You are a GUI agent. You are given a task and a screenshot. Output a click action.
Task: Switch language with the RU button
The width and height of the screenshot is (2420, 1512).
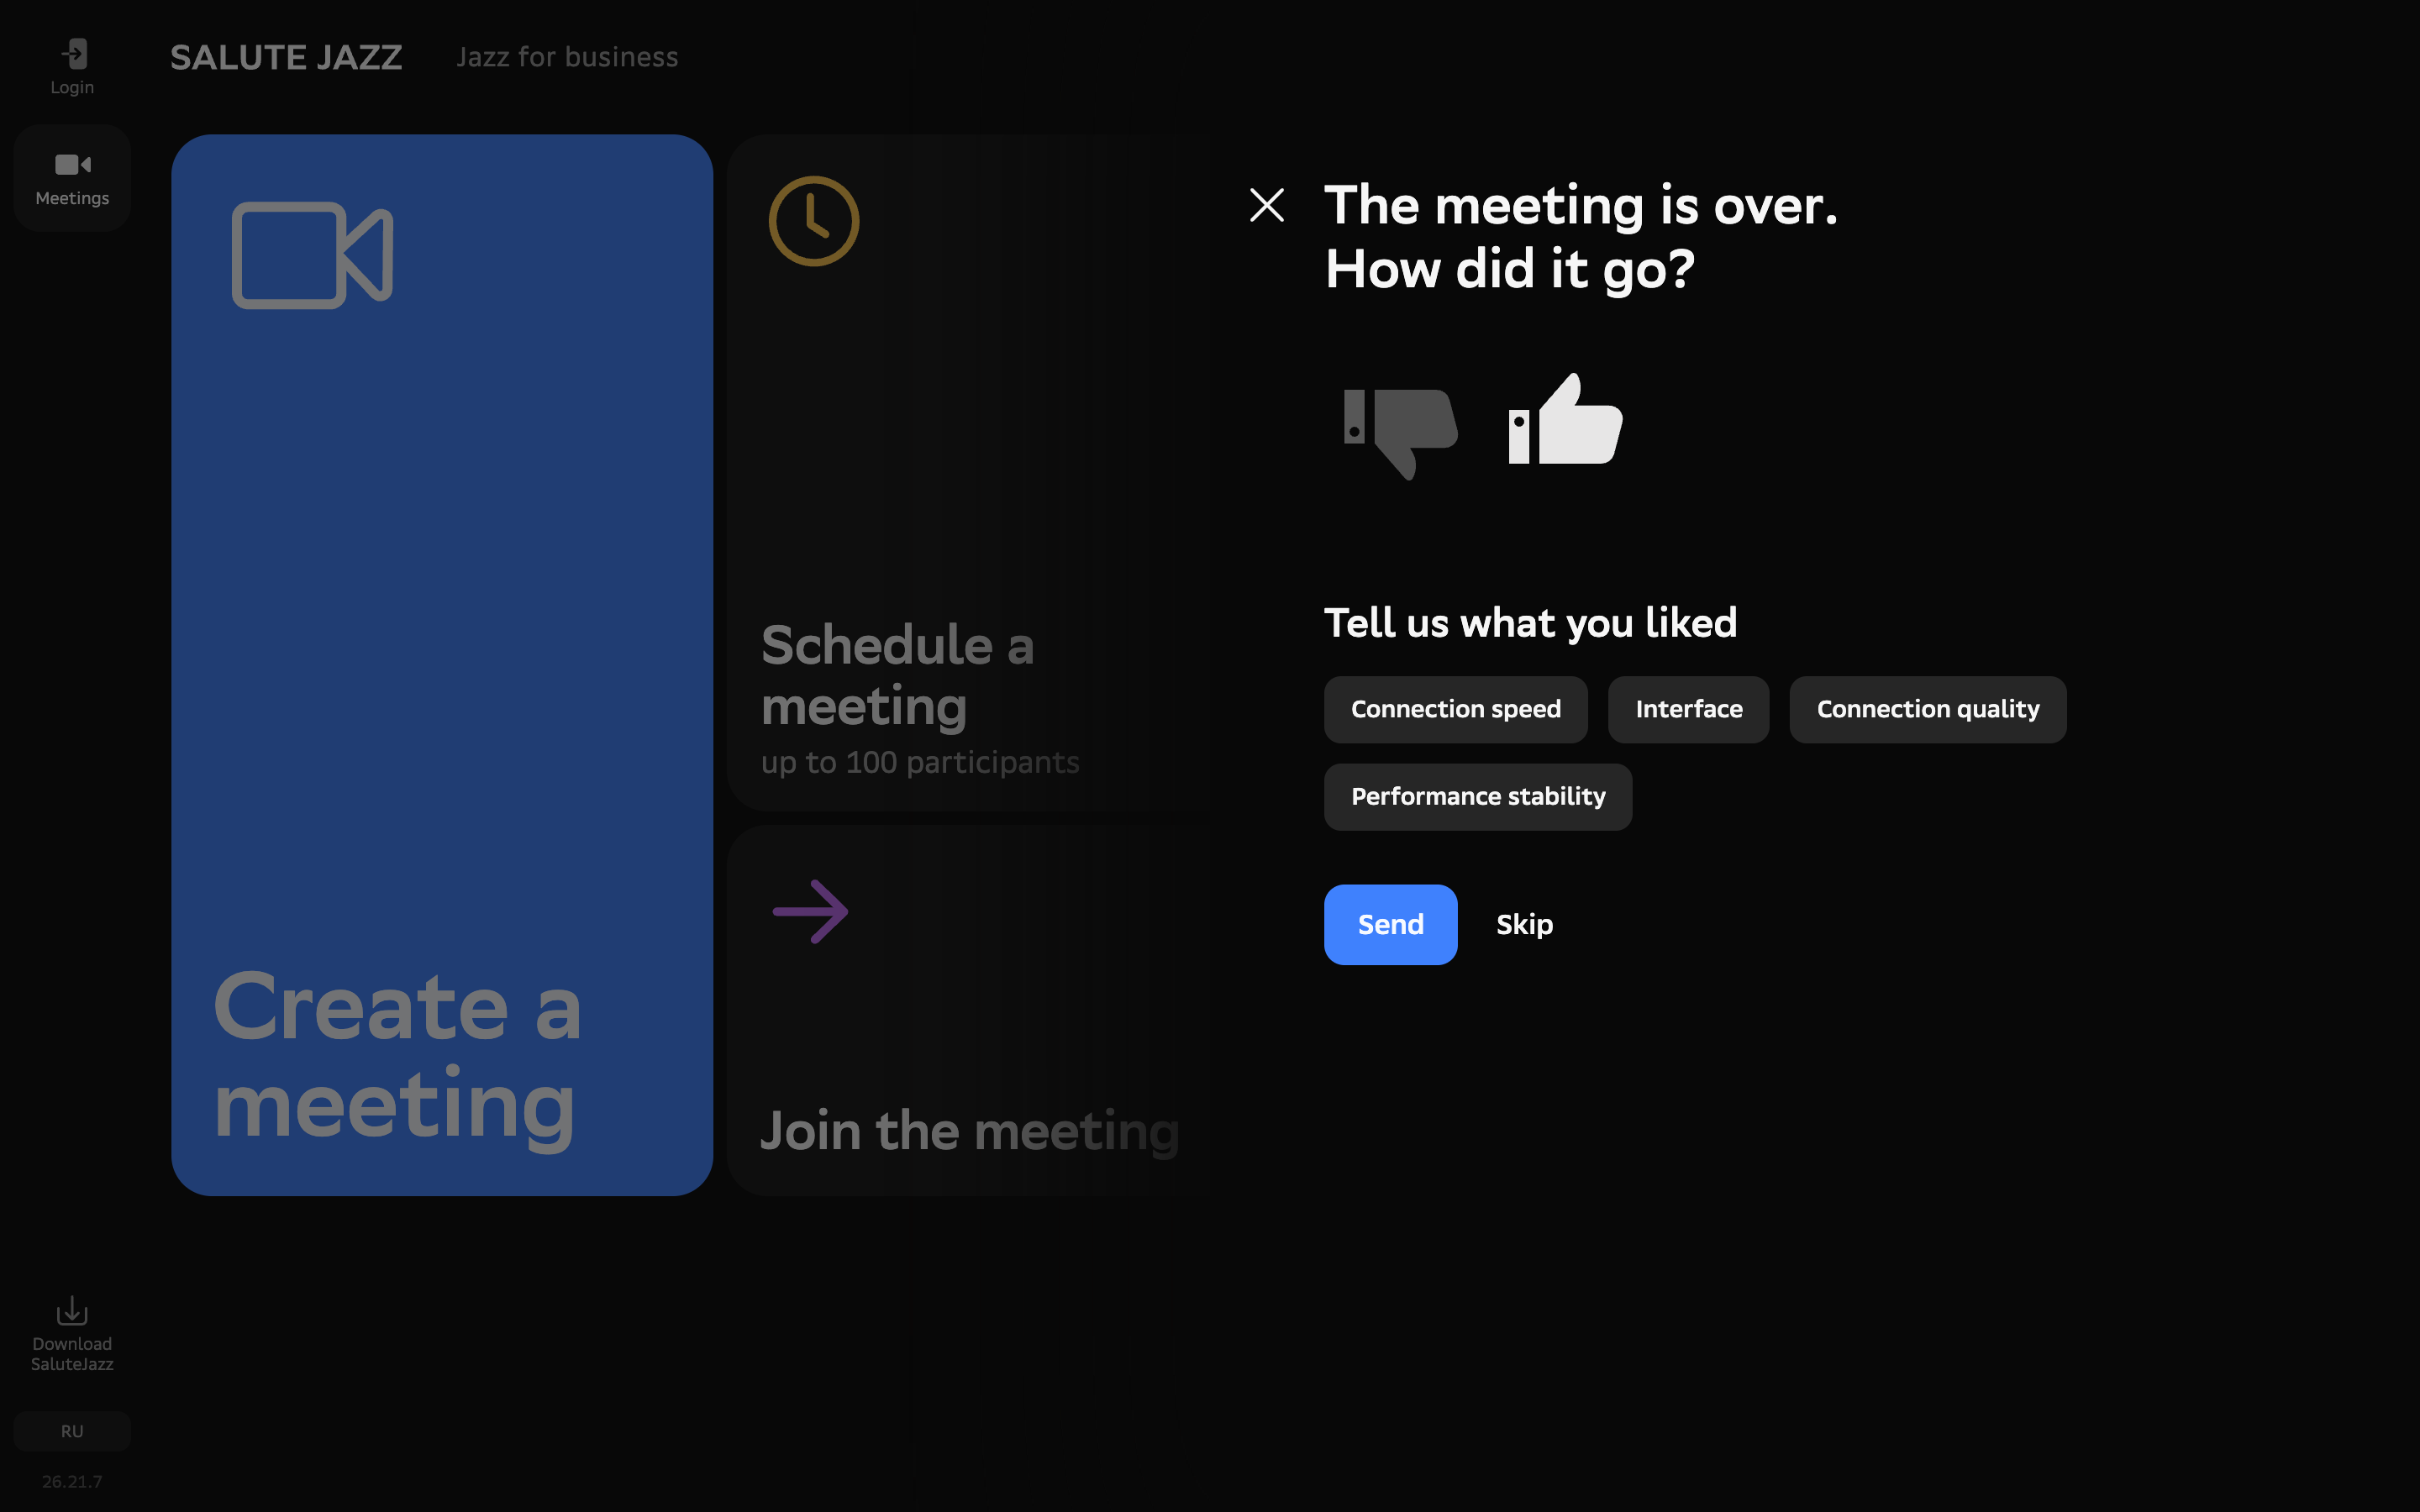point(72,1431)
